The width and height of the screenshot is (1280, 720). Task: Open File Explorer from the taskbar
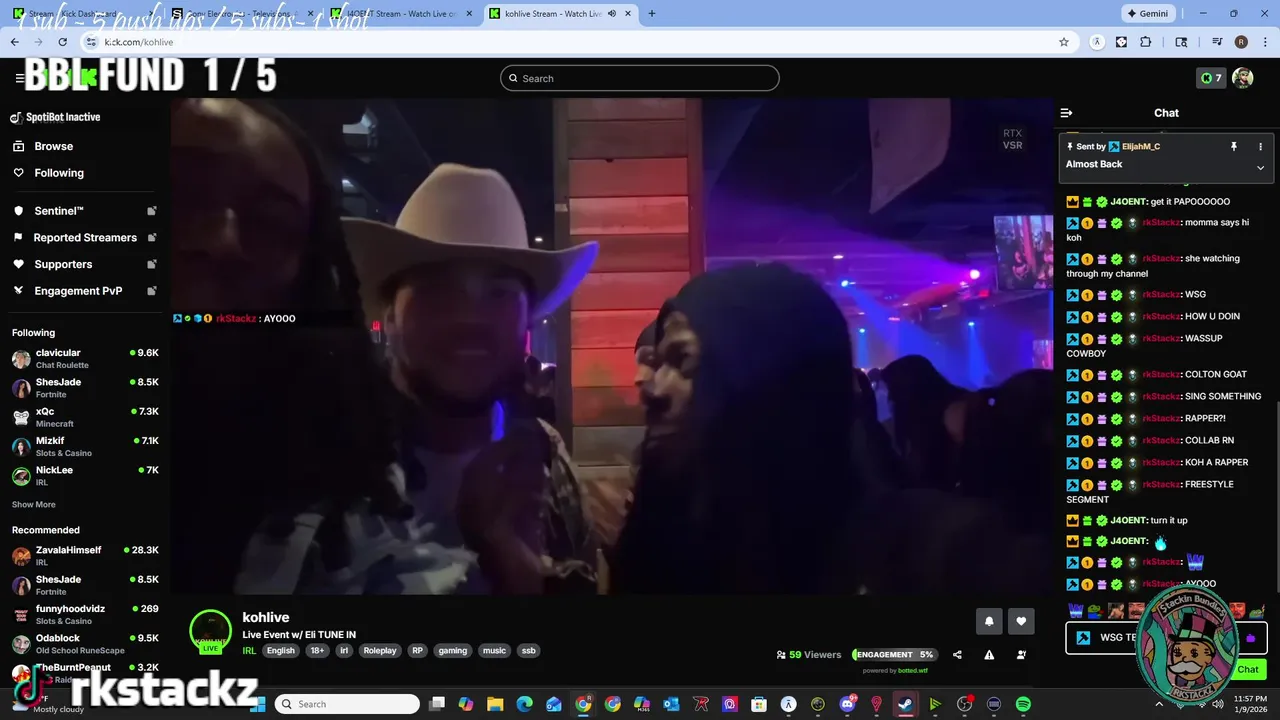(495, 704)
